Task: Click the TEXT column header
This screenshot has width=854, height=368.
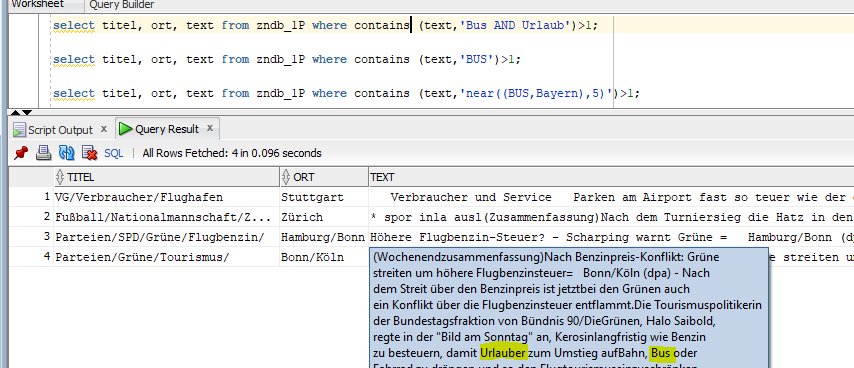Action: click(x=611, y=177)
